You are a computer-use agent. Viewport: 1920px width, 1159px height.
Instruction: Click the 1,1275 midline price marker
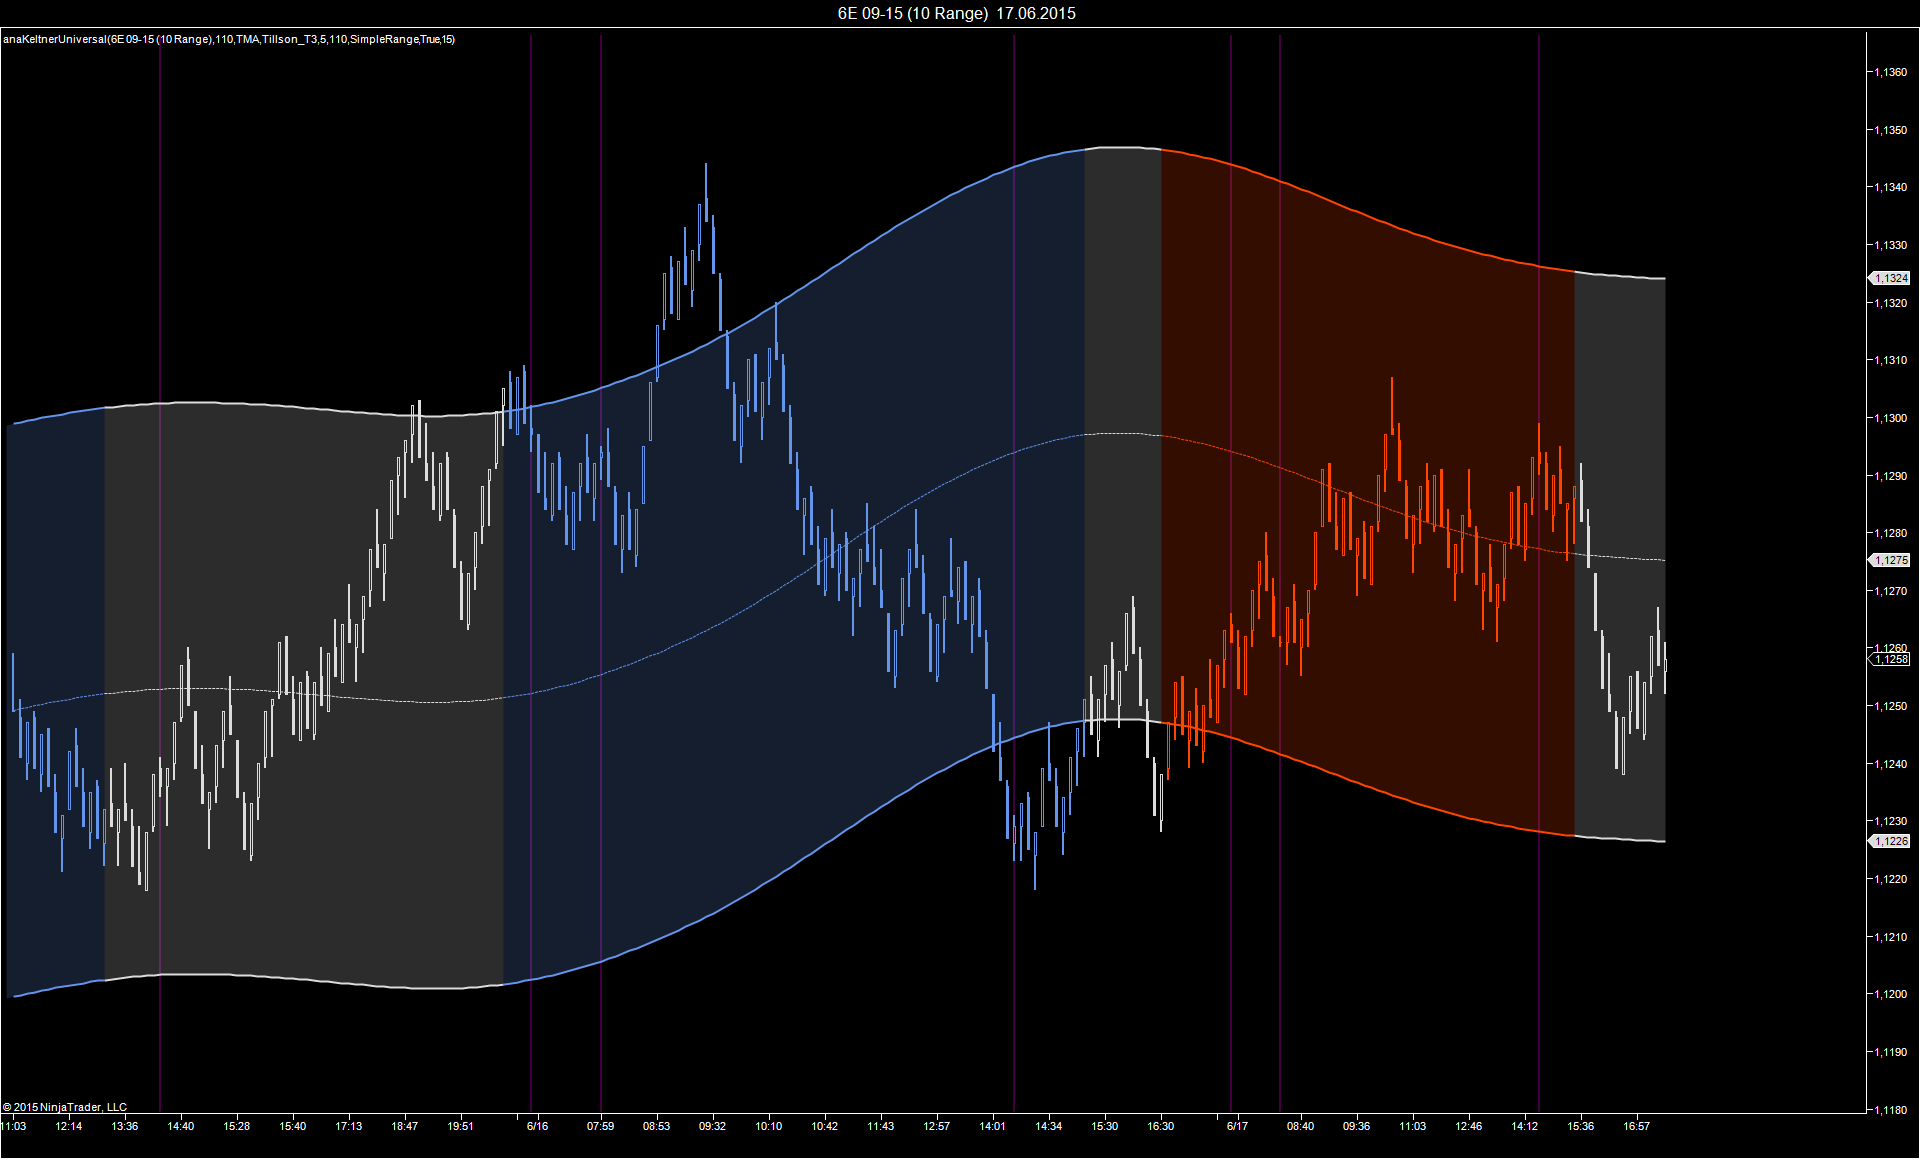tap(1891, 560)
